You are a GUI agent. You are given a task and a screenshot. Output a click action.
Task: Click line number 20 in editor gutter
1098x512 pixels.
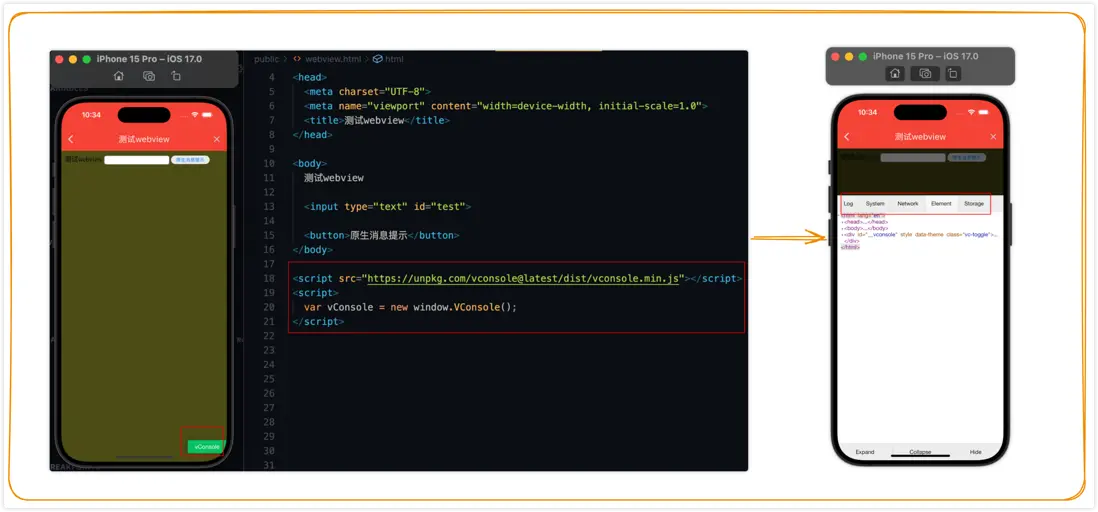pos(269,307)
